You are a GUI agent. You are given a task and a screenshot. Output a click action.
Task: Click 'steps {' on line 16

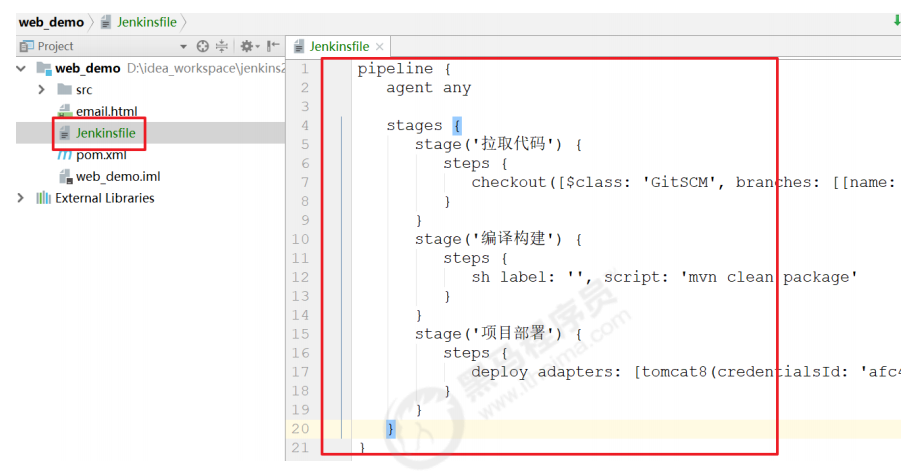coord(475,353)
